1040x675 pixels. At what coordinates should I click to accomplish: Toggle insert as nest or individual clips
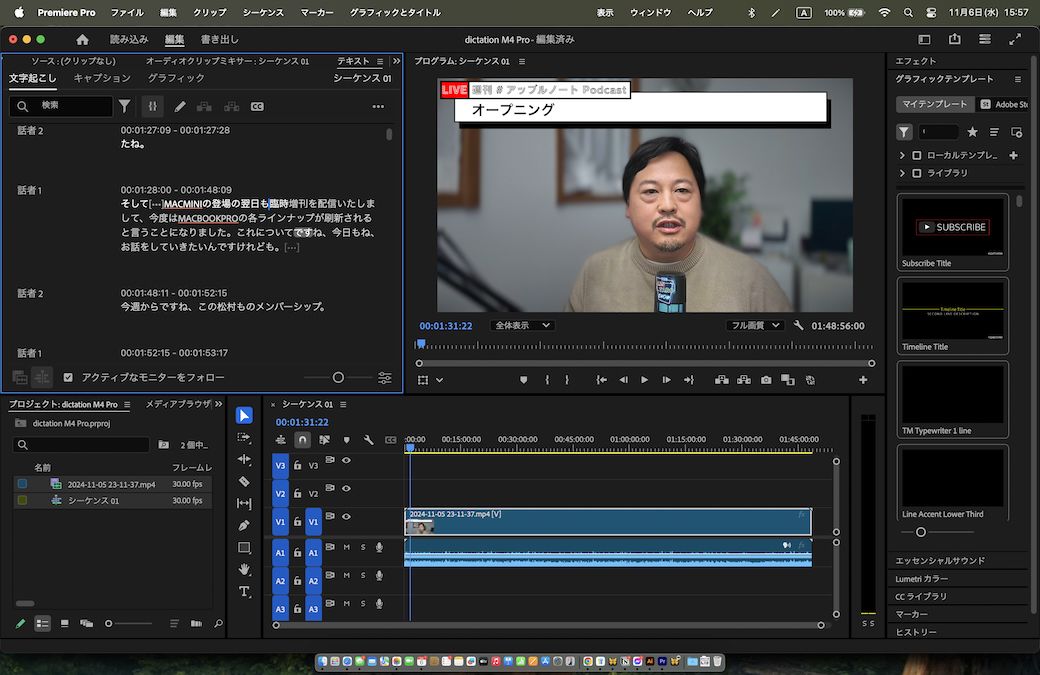point(281,440)
